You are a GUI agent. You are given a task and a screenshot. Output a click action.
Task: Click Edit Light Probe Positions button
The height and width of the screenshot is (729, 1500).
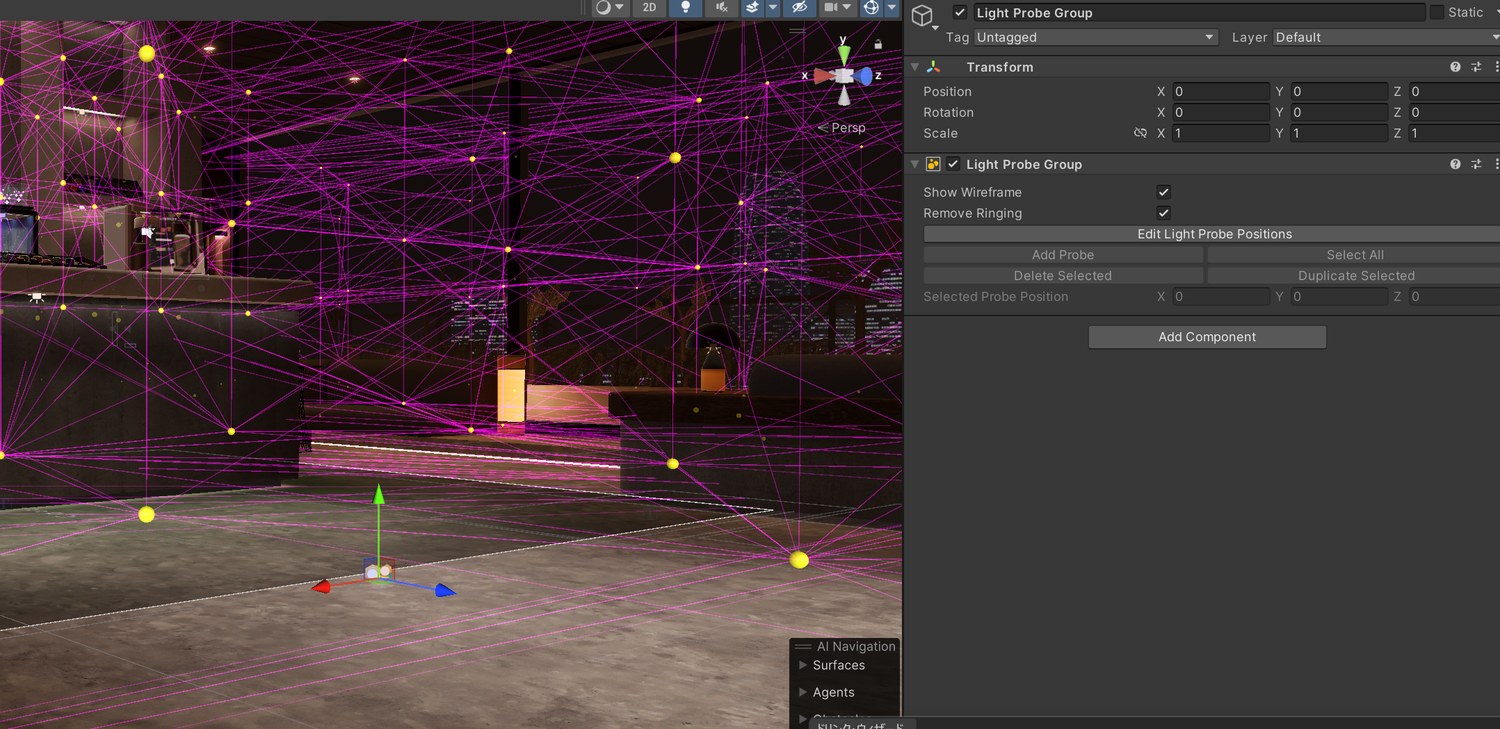(1214, 234)
